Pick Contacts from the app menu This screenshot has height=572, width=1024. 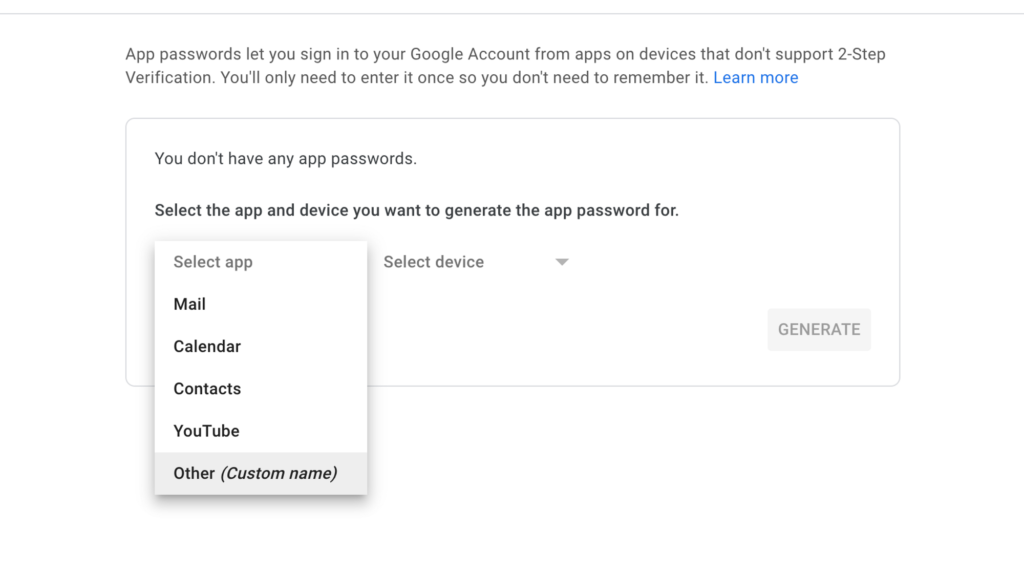pyautogui.click(x=207, y=388)
